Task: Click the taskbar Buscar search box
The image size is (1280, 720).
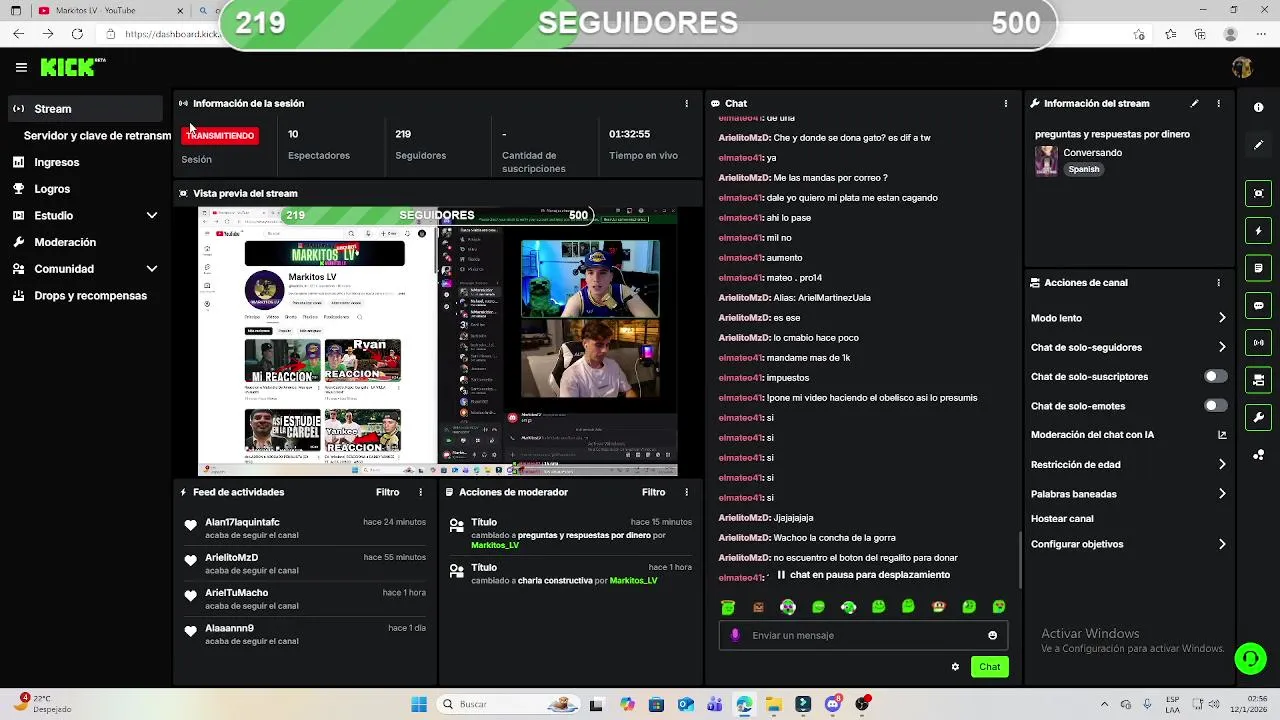Action: pyautogui.click(x=507, y=704)
